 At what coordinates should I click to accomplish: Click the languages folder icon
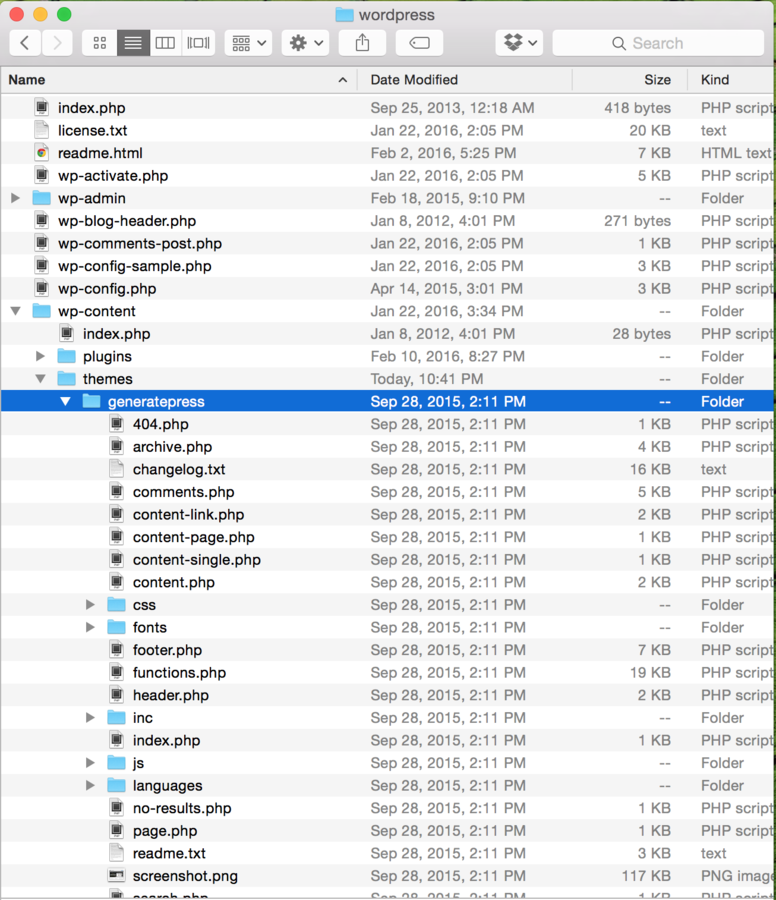(117, 785)
